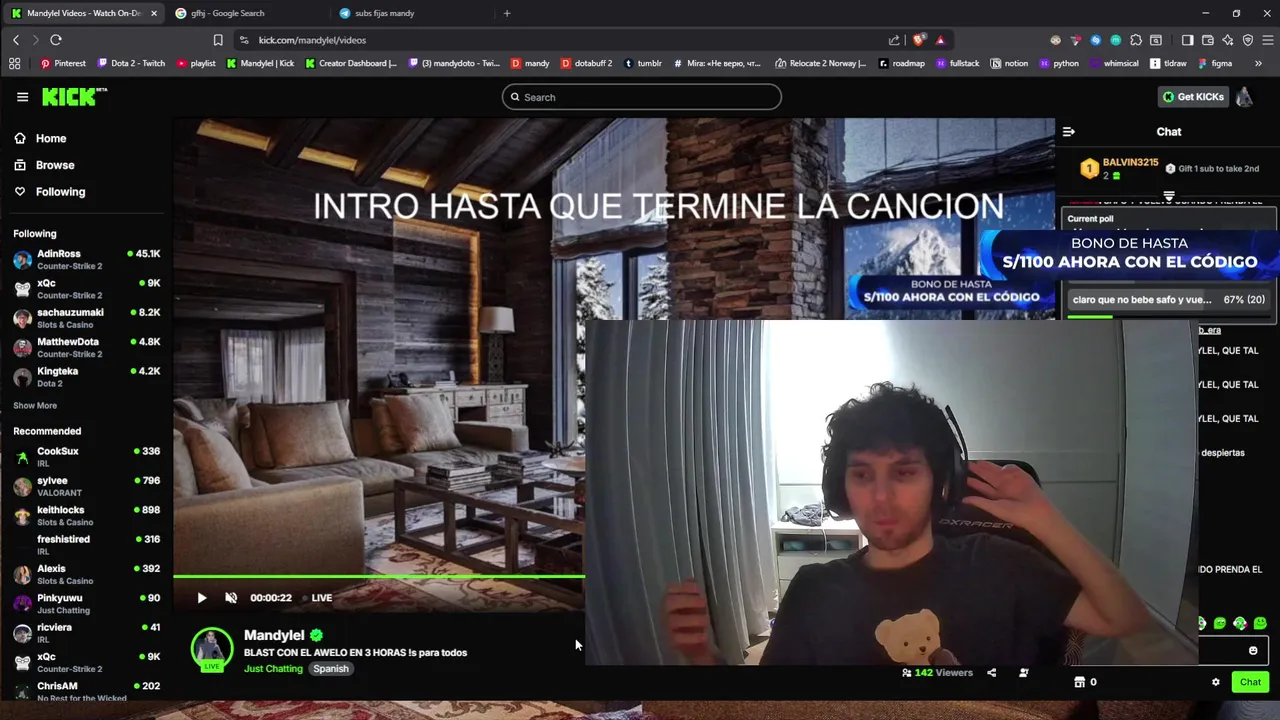Screen dimensions: 1280x720
Task: Open the channel shop icon
Action: click(1079, 682)
